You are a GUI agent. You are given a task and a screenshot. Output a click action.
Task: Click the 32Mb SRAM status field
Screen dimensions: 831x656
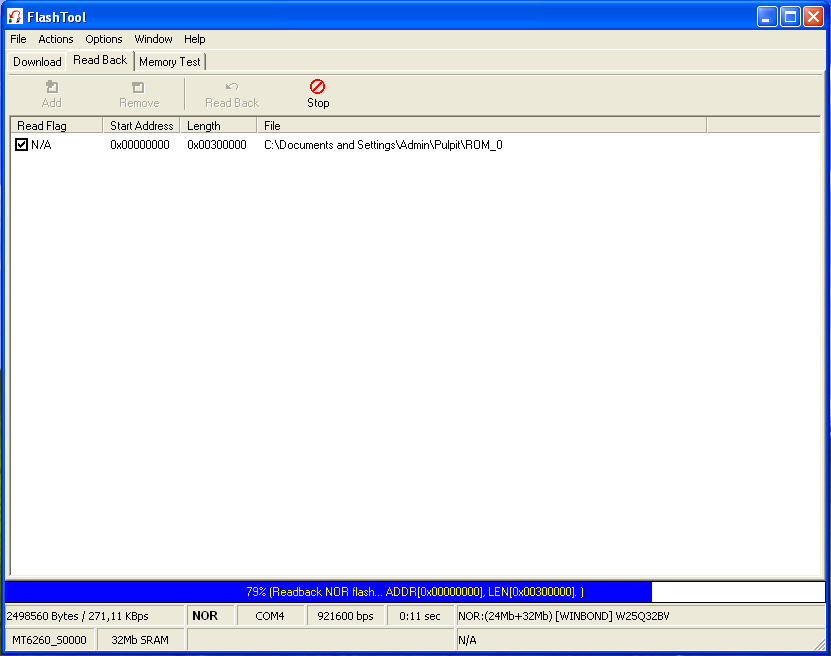point(140,640)
